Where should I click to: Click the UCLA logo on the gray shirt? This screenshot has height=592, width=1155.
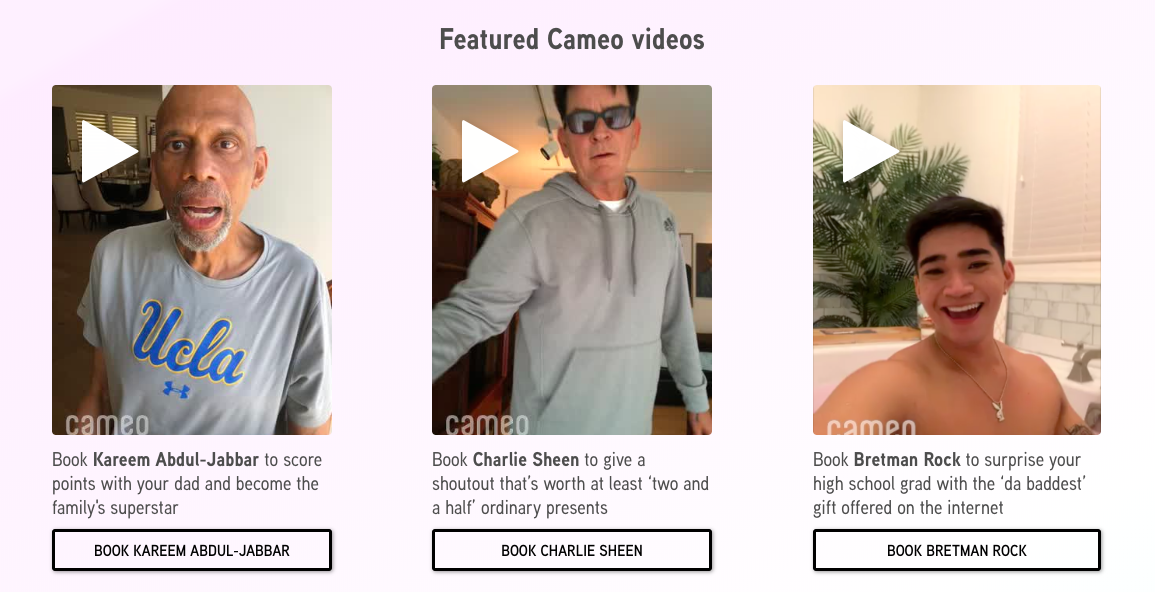[x=189, y=342]
